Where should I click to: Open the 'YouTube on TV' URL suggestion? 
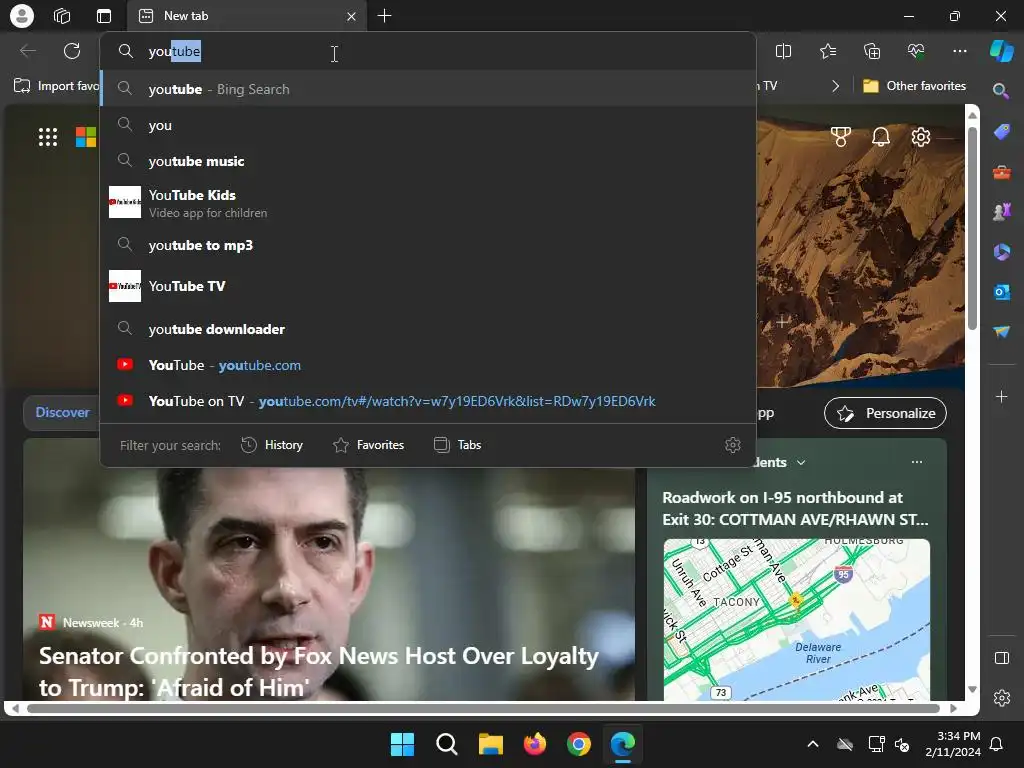428,401
